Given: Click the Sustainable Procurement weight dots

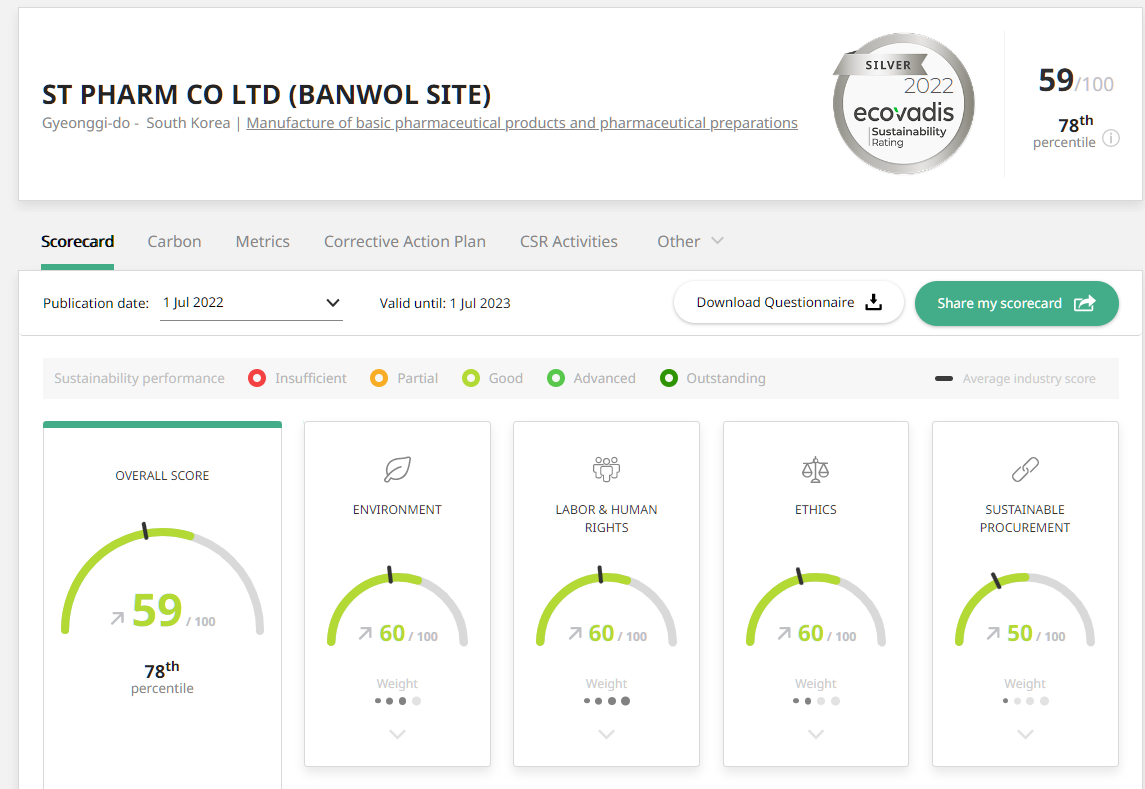Looking at the screenshot, I should pyautogui.click(x=1025, y=701).
